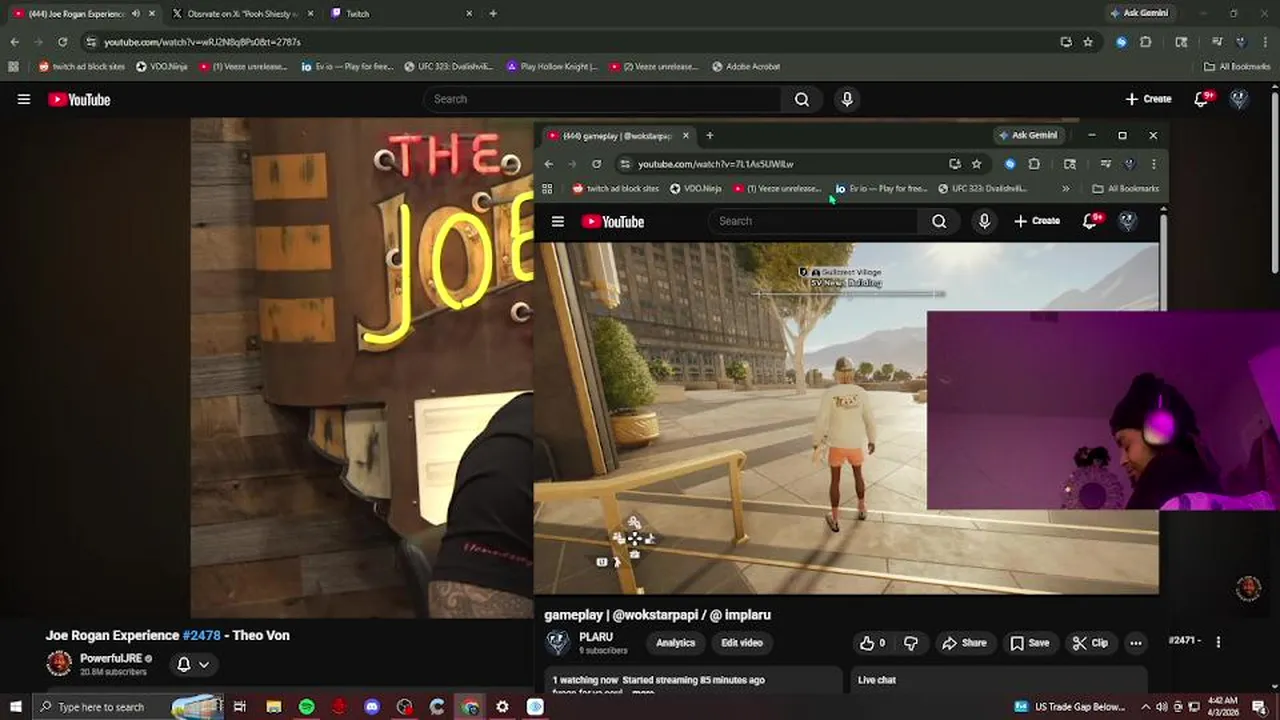This screenshot has height=720, width=1280.
Task: Open notifications bell in front gameplay window
Action: (1092, 221)
